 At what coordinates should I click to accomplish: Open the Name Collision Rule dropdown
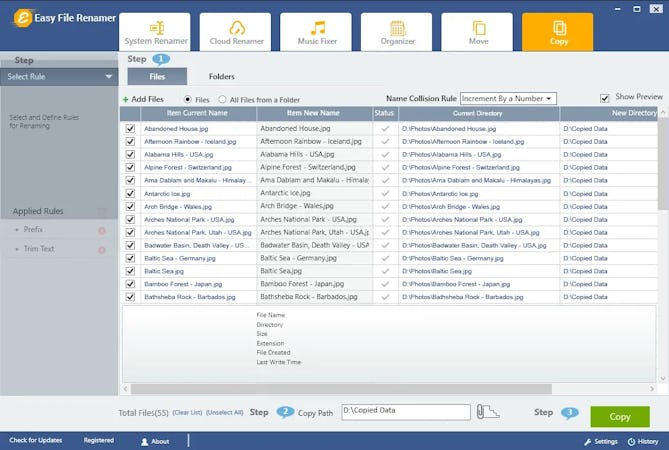pyautogui.click(x=508, y=99)
